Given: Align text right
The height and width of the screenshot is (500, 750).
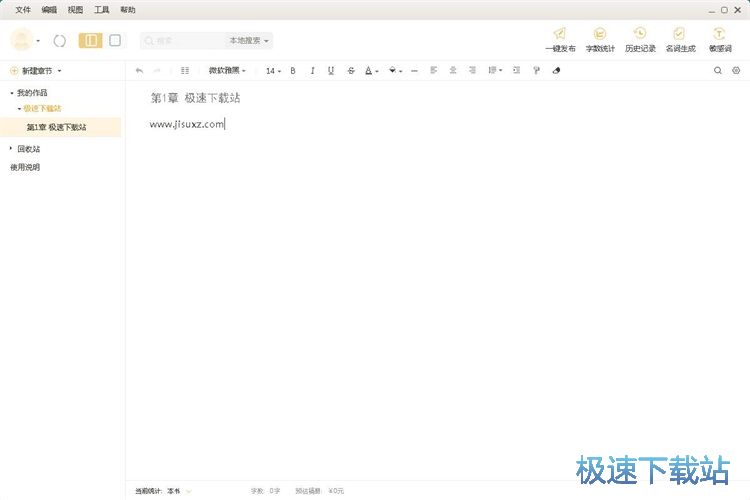Looking at the screenshot, I should point(472,70).
